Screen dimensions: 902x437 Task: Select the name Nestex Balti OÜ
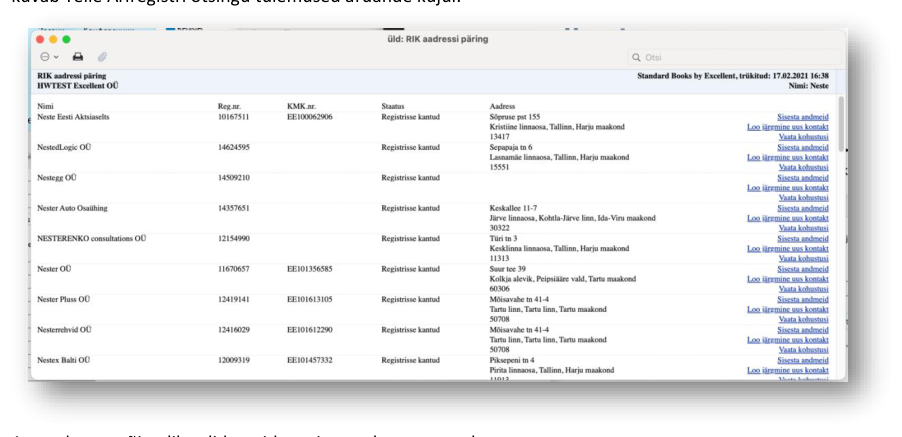click(63, 360)
